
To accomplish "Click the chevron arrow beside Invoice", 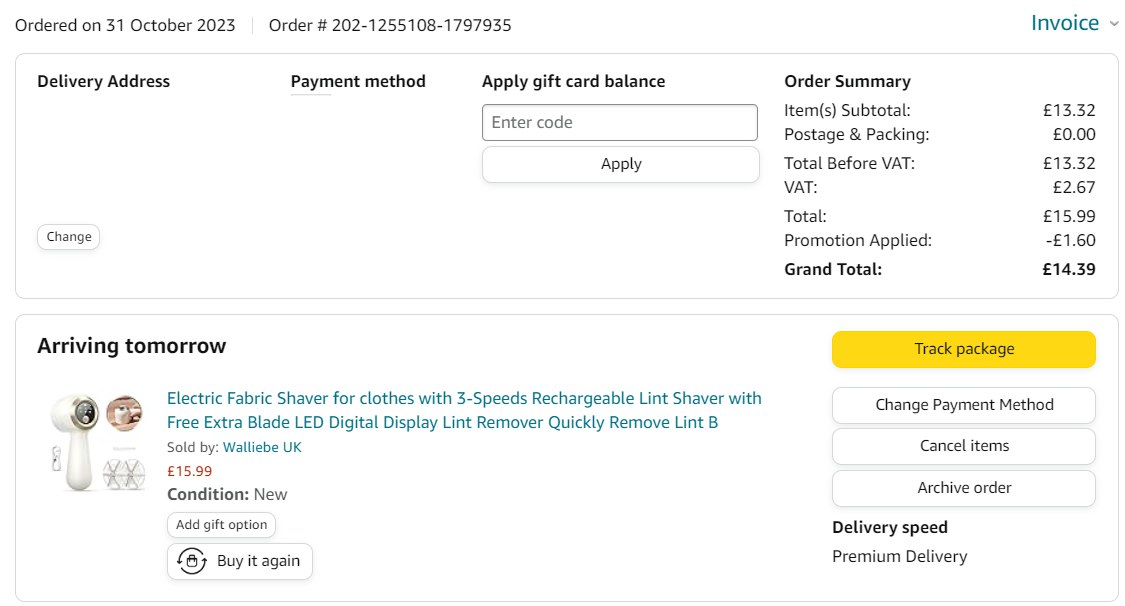I will point(1114,24).
